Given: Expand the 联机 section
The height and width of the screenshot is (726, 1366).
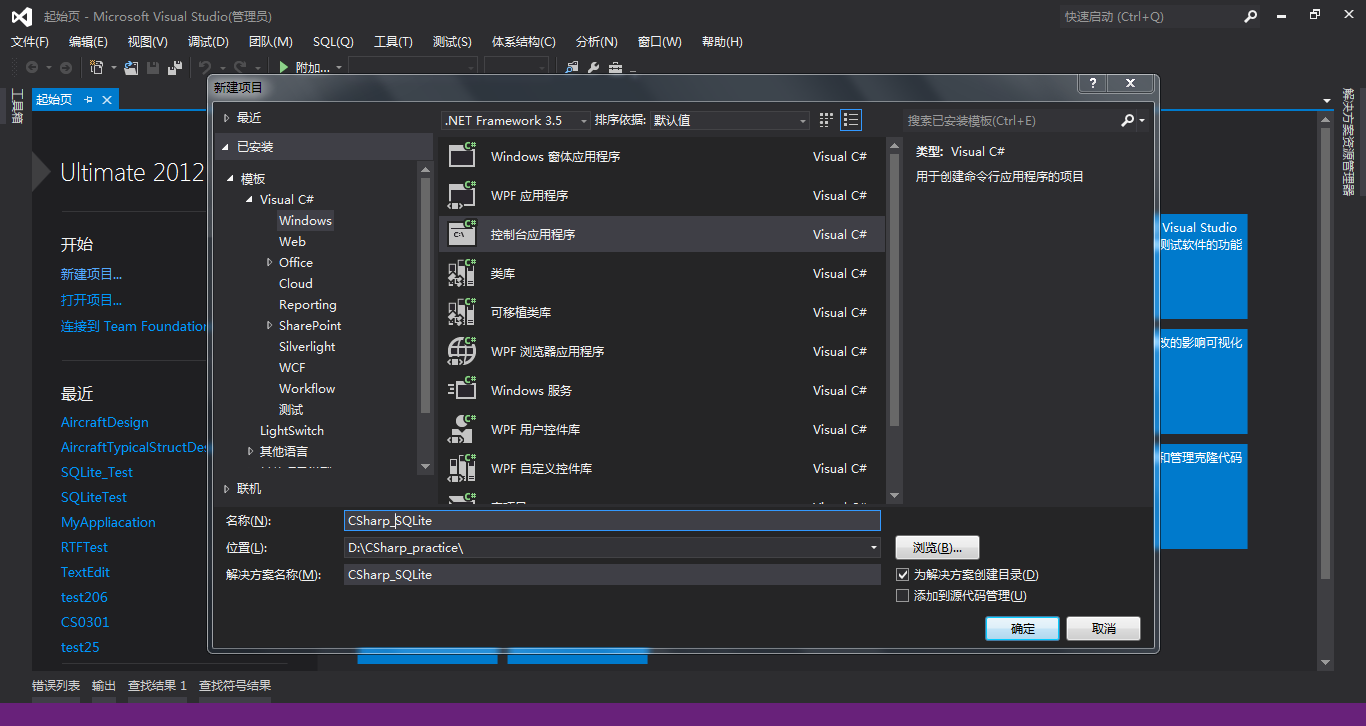Looking at the screenshot, I should pyautogui.click(x=227, y=489).
